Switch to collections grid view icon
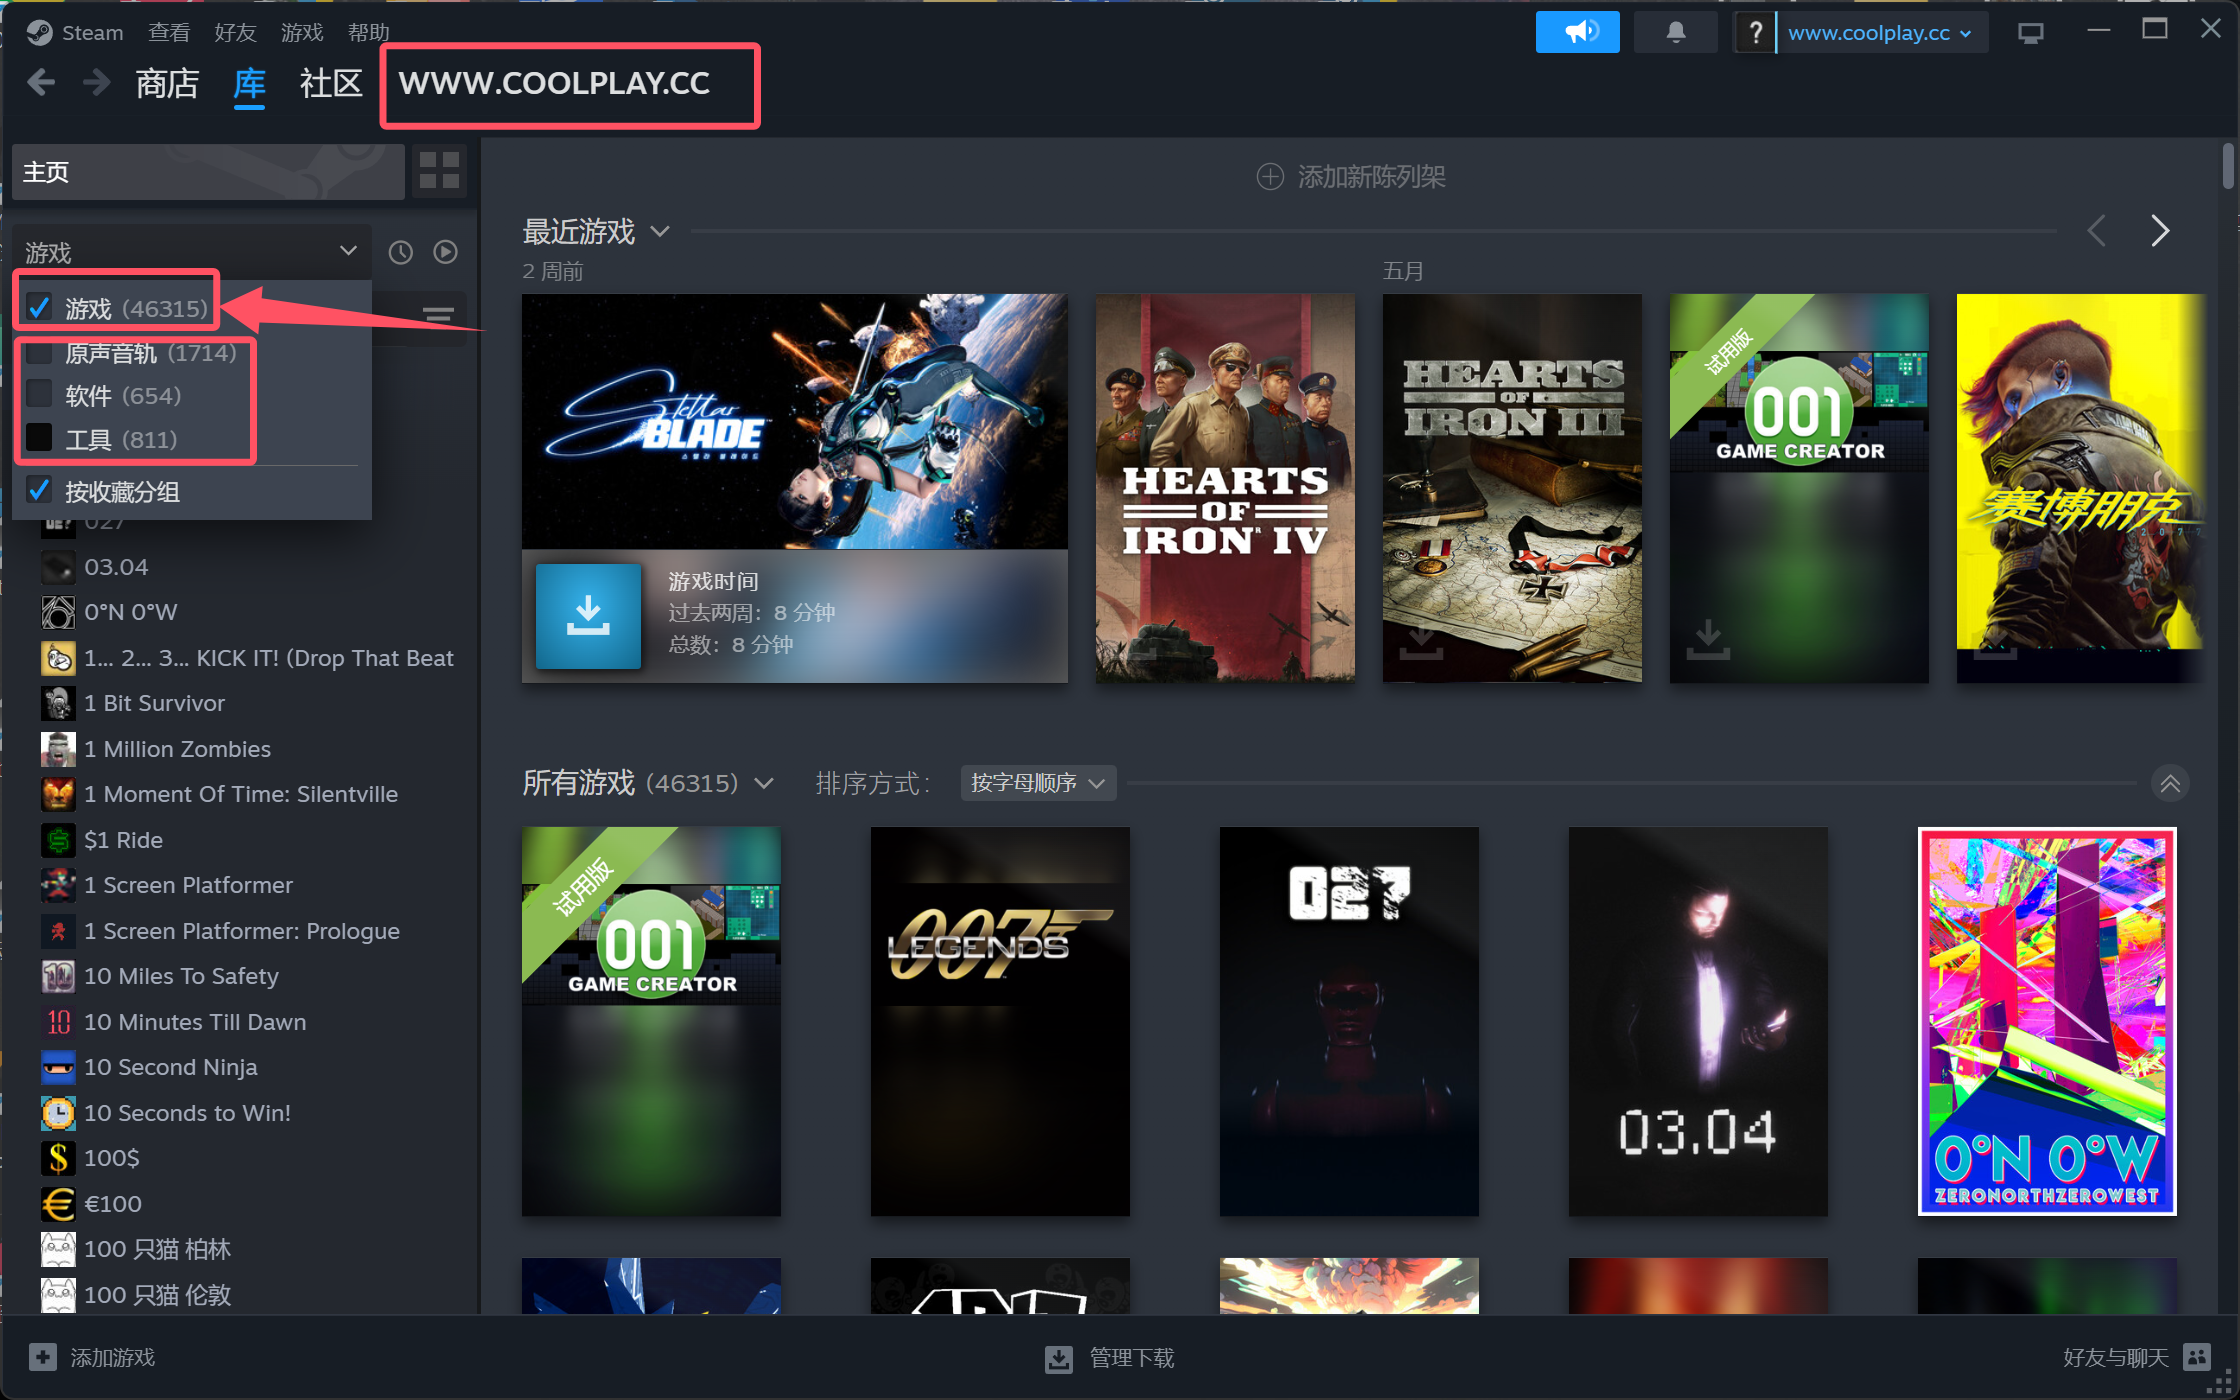Screen dimensions: 2240x1400 point(439,171)
